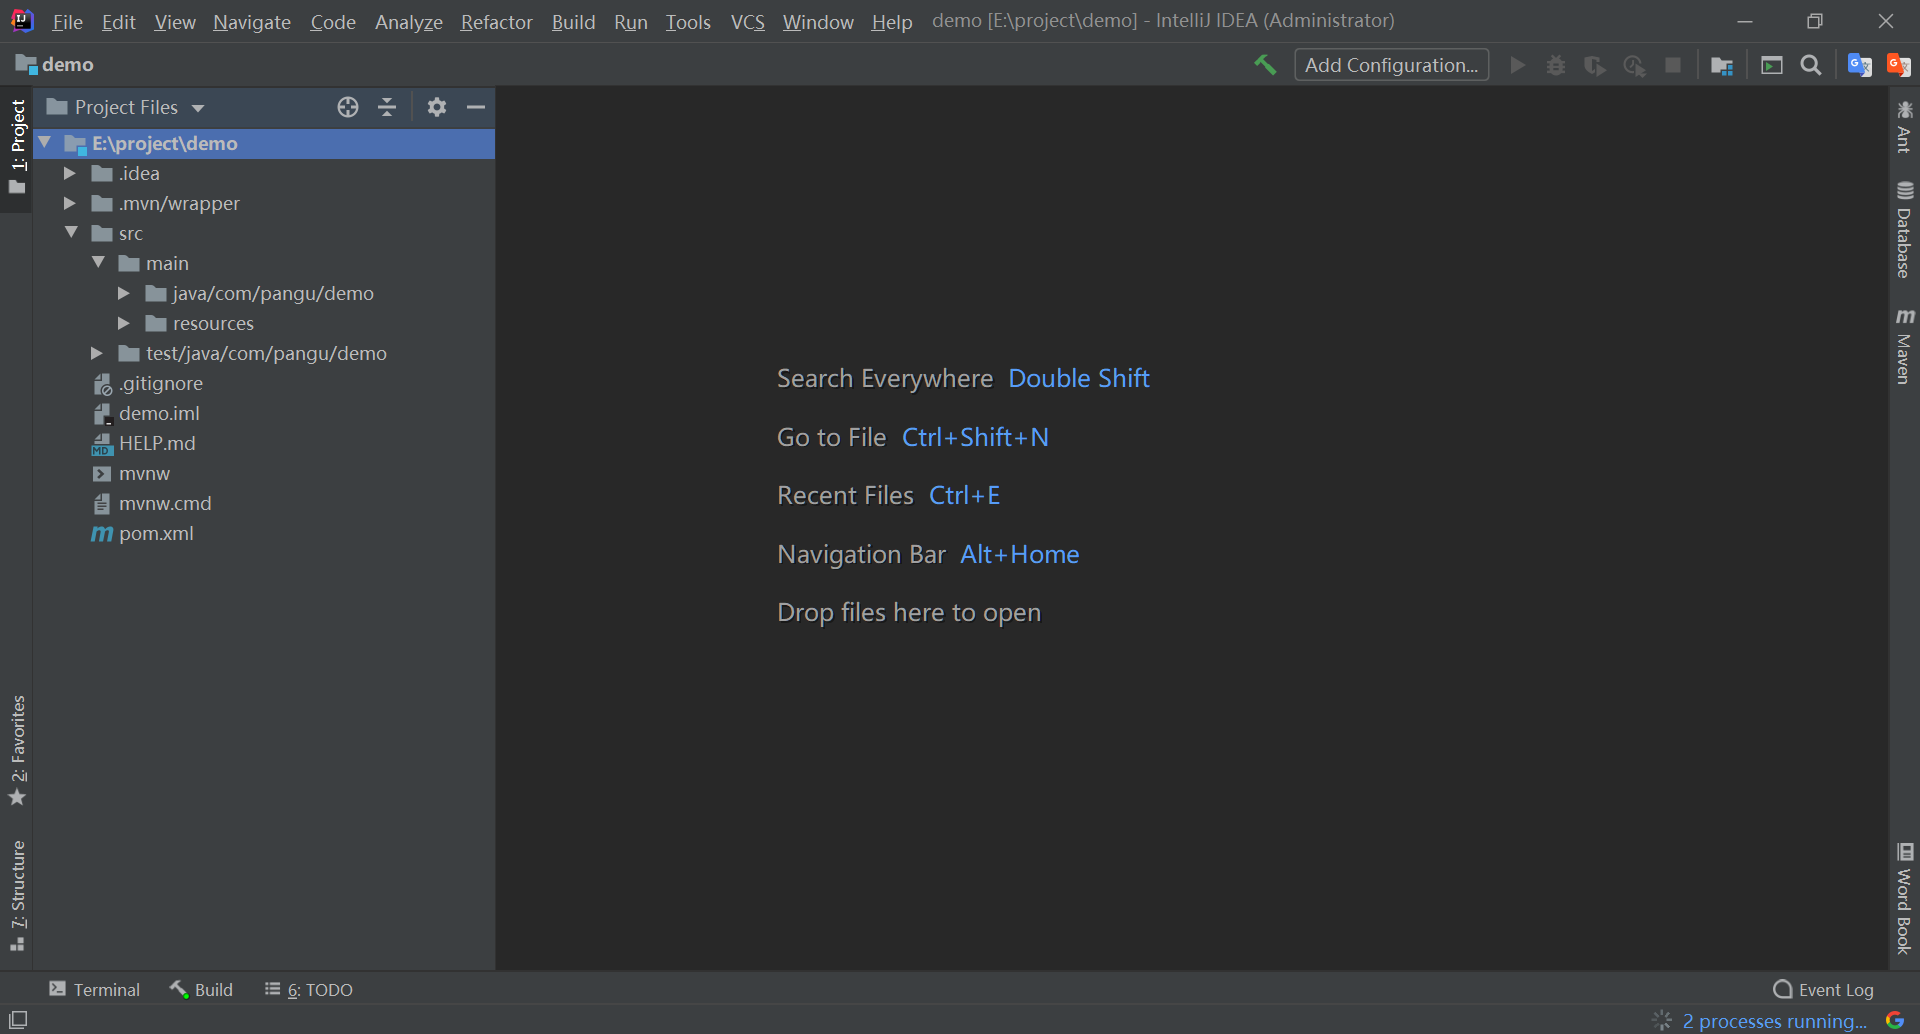Expand the test/java/com/pangu/demo folder
The width and height of the screenshot is (1920, 1034).
click(97, 353)
